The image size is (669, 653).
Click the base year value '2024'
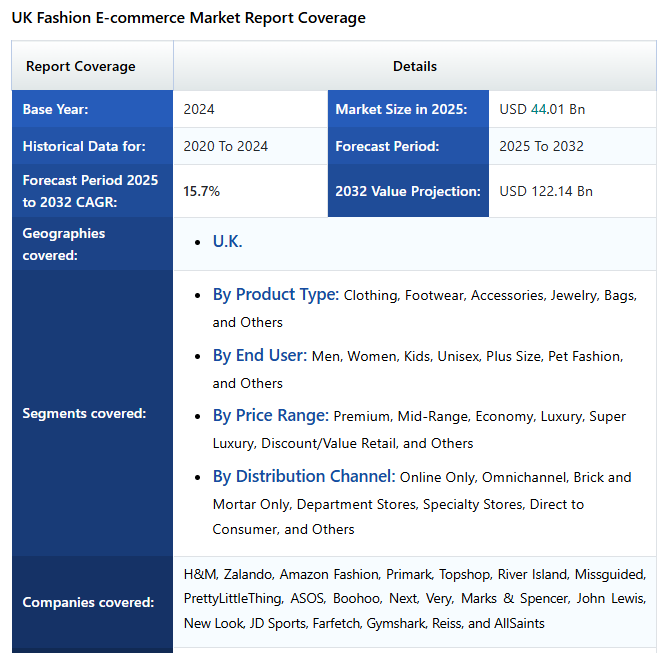point(199,109)
